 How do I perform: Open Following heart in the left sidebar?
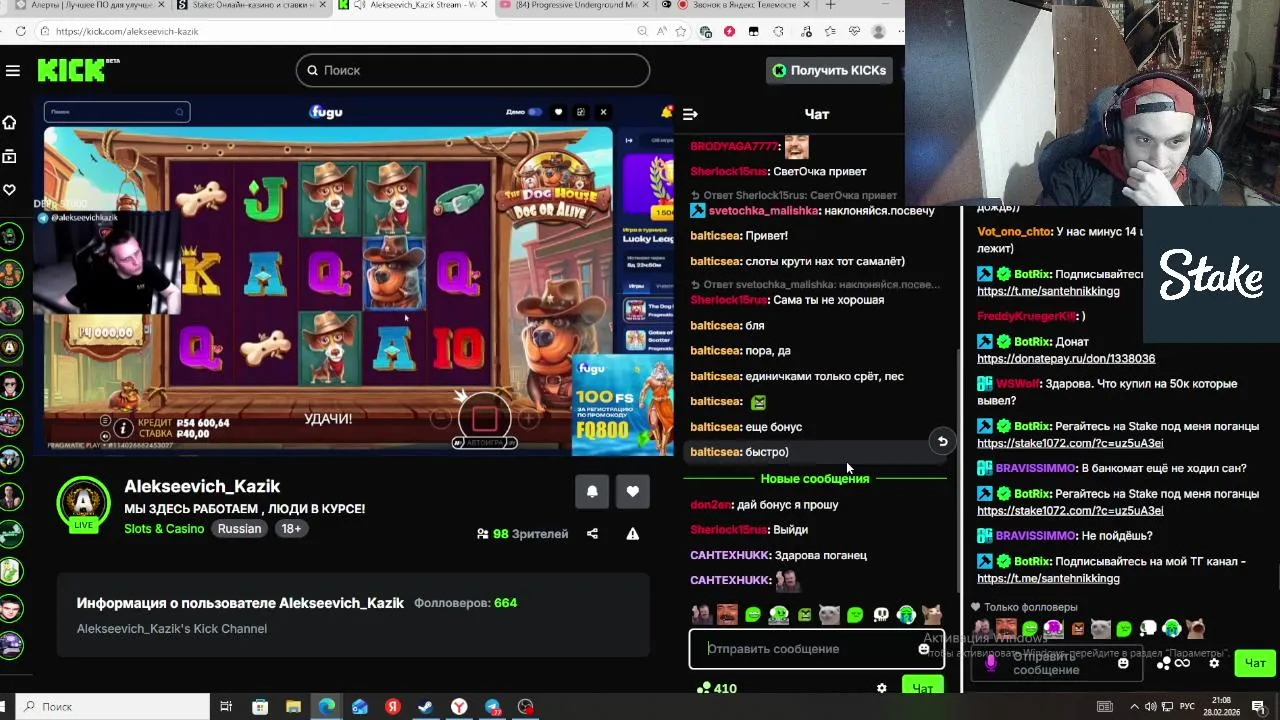point(10,190)
